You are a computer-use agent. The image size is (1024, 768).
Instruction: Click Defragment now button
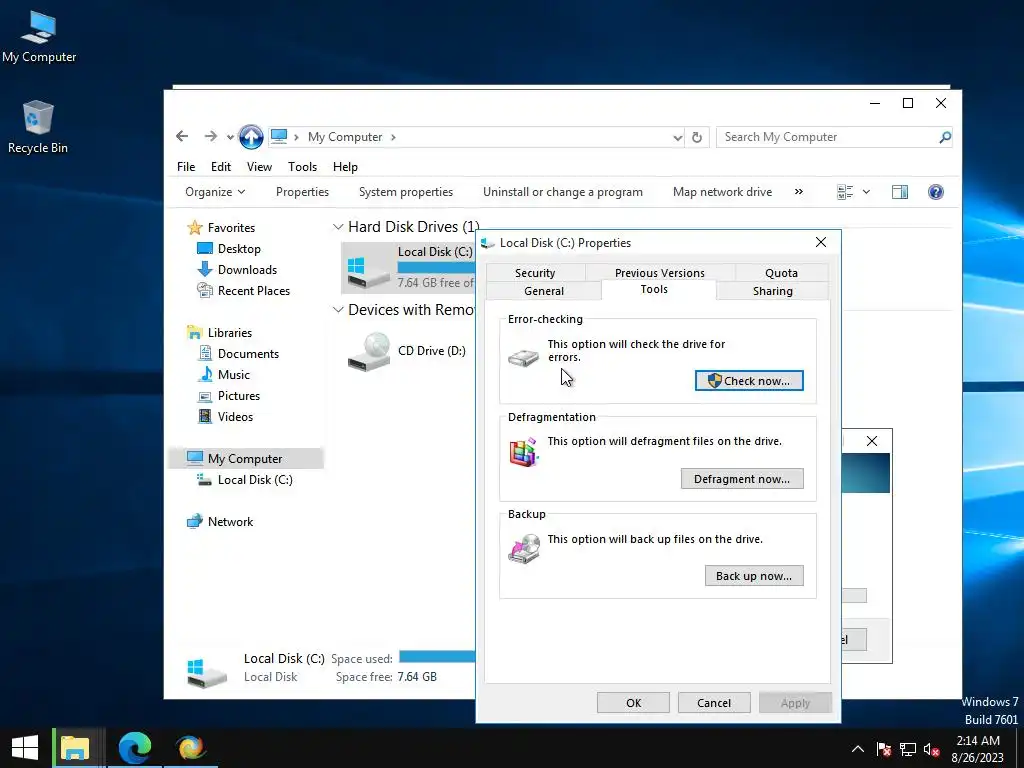coord(742,479)
